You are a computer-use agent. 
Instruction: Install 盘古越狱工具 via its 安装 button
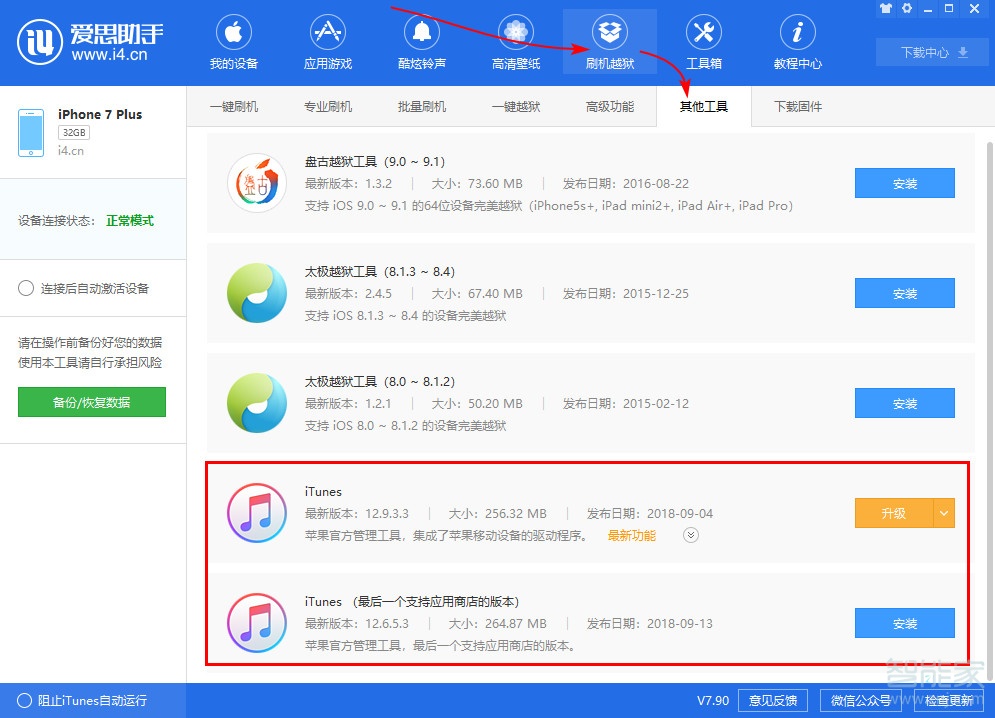point(904,183)
